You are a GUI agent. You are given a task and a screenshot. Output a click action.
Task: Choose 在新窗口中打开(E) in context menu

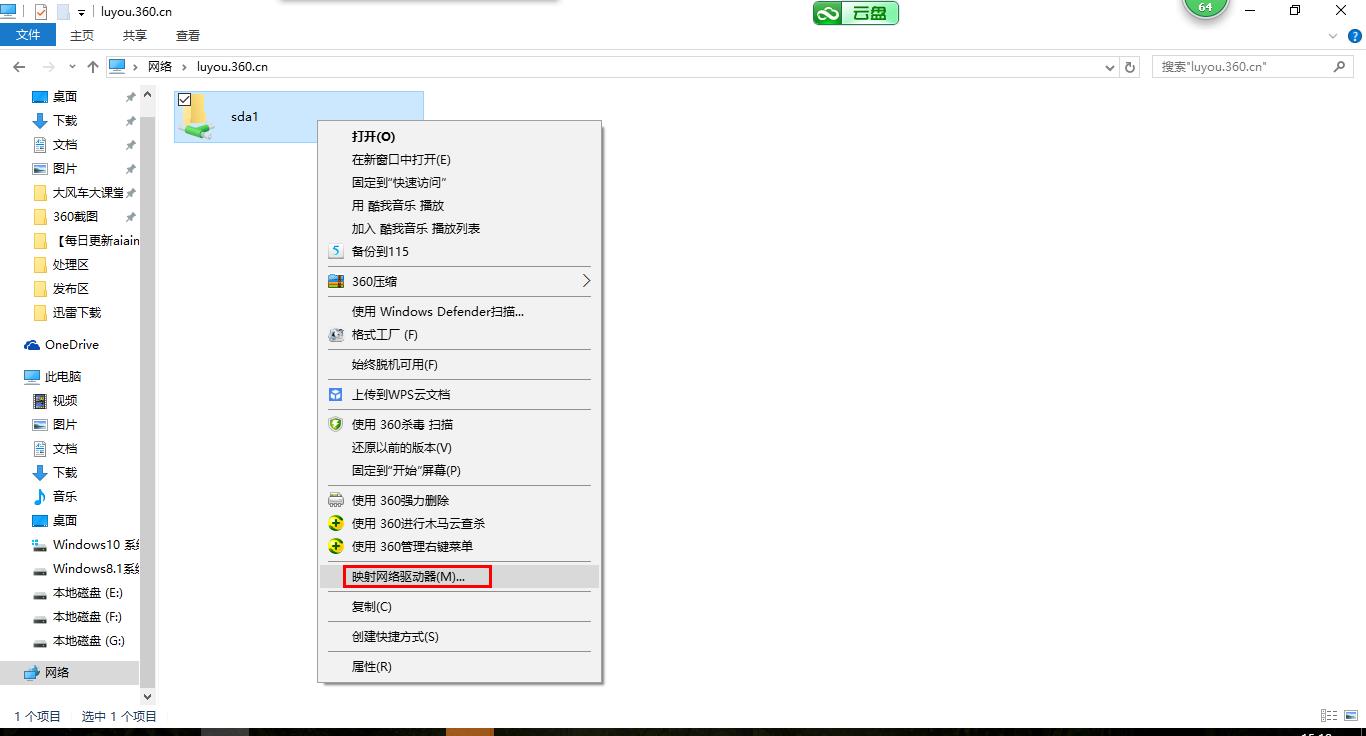tap(459, 160)
